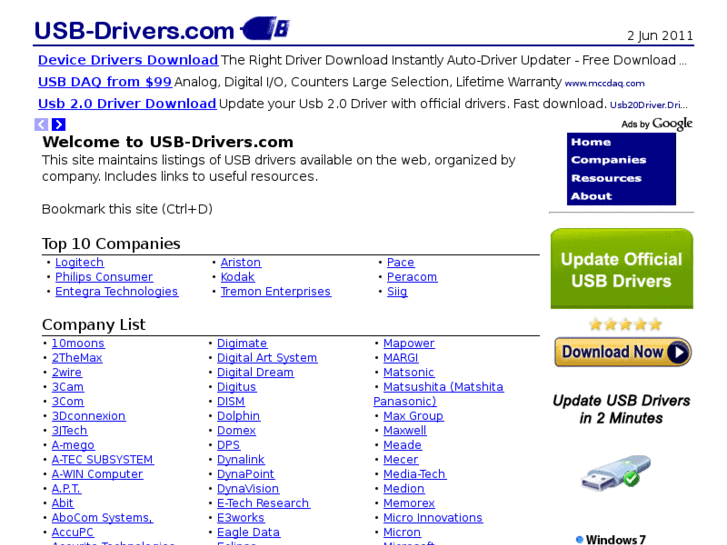Viewport: 727px width, 545px height.
Task: Open the Dynalink company link
Action: [x=241, y=460]
